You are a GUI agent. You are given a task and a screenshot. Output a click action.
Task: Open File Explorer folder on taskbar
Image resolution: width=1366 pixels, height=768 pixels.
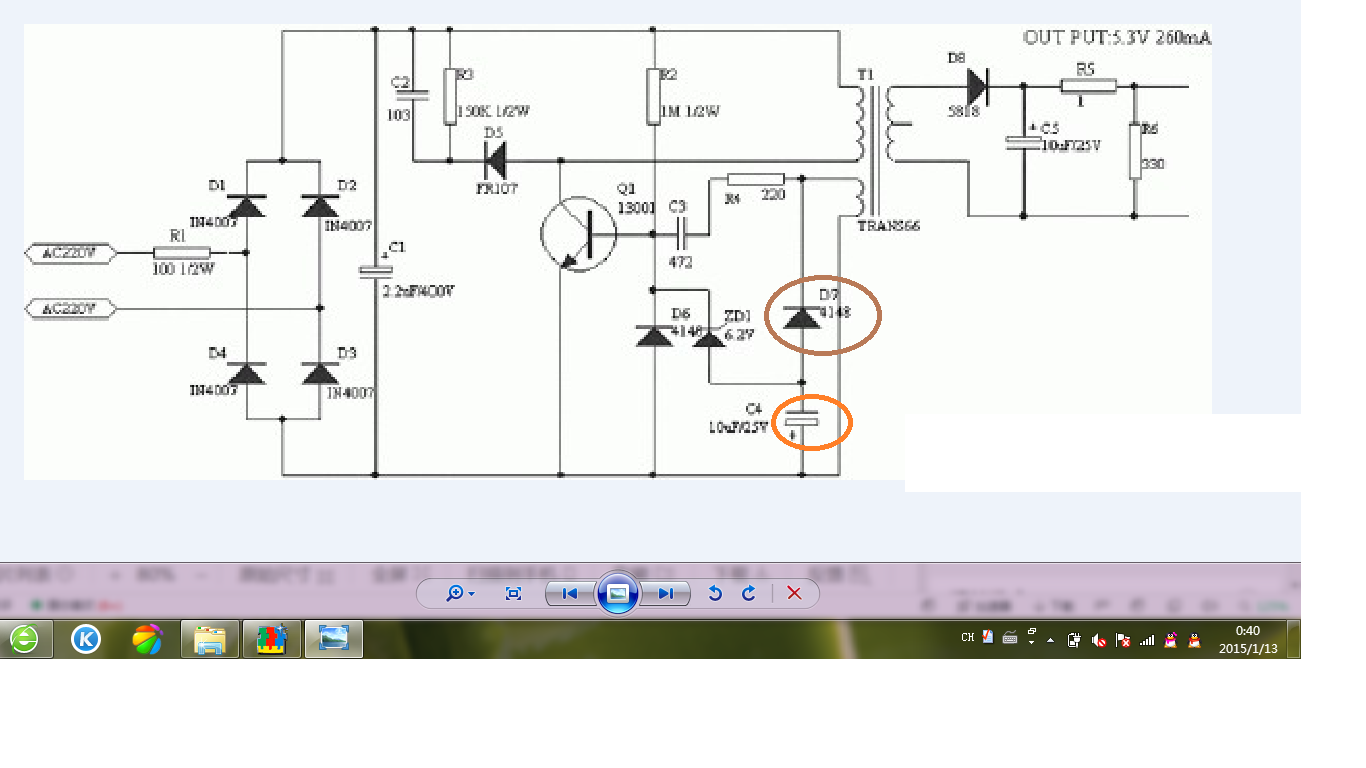(210, 638)
